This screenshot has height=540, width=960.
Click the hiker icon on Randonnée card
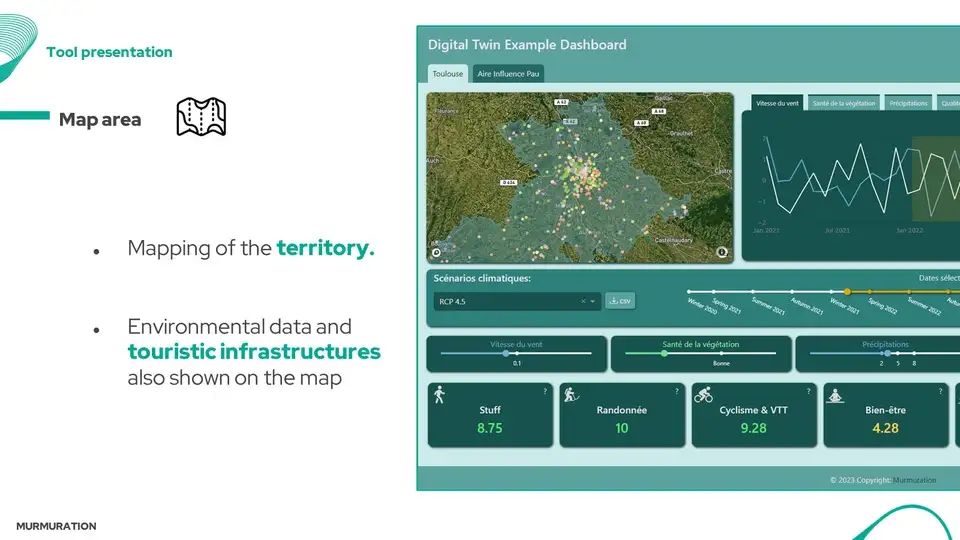coord(570,395)
